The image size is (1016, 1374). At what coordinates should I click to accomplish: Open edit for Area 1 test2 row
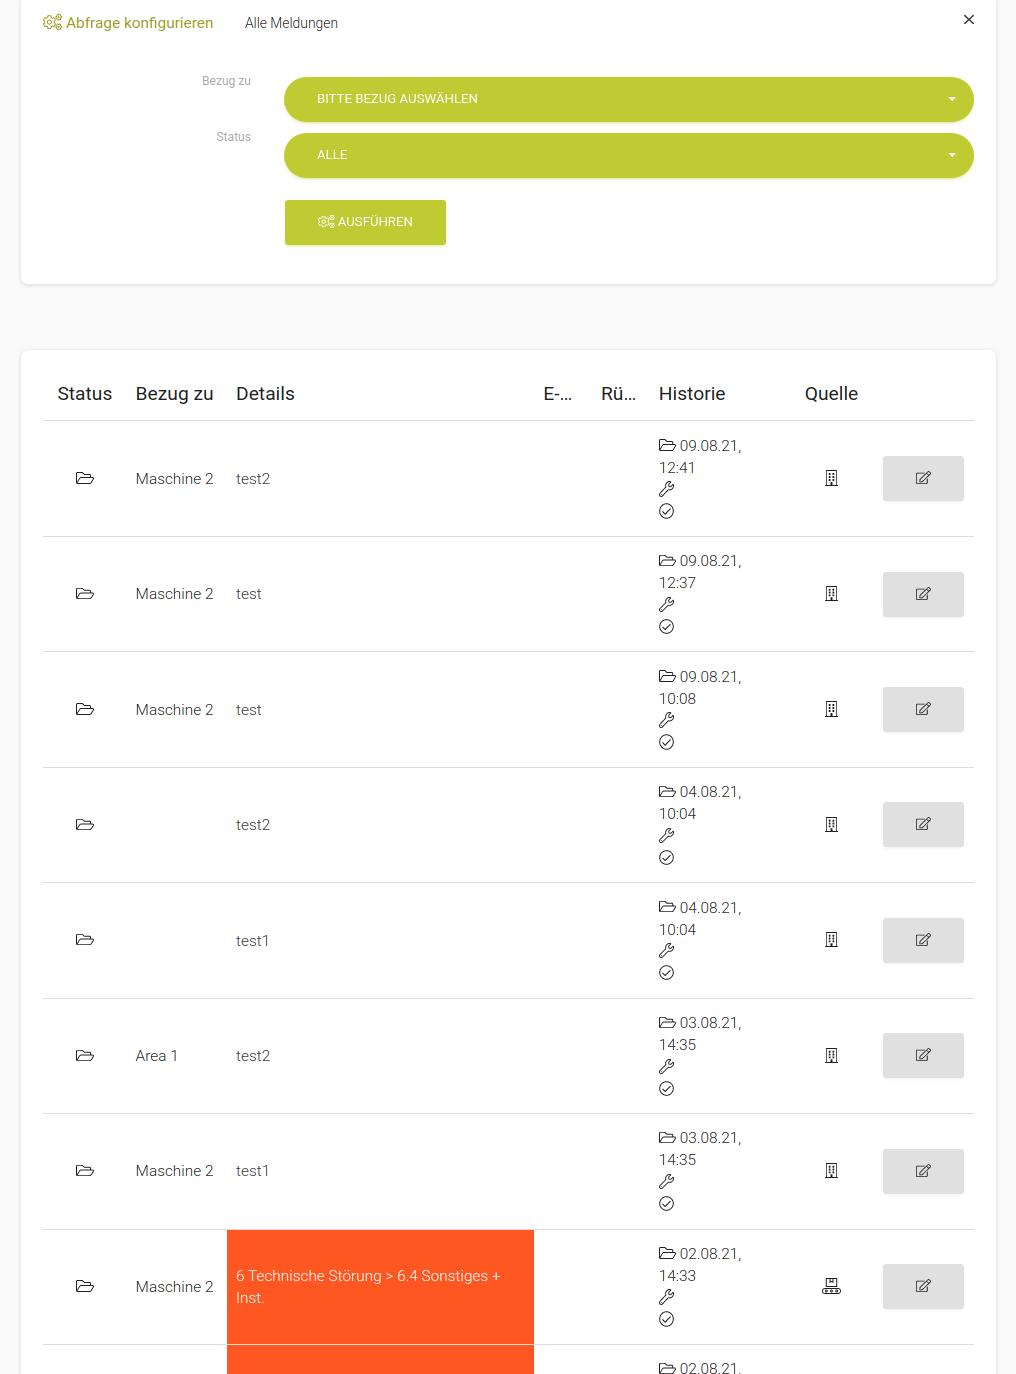point(922,1055)
